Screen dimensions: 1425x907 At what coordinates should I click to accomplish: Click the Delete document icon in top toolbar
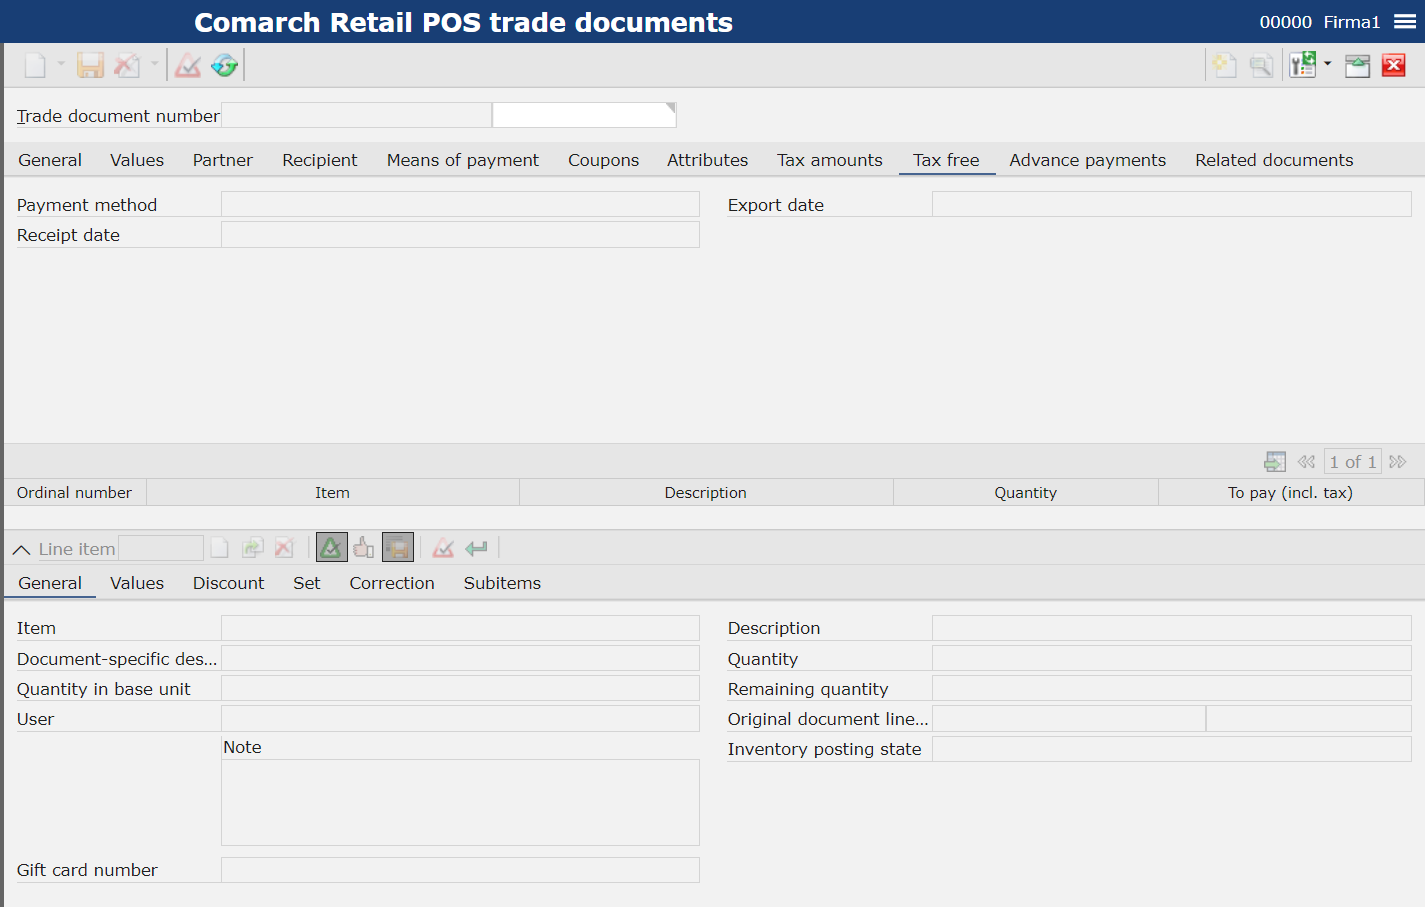coord(127,66)
